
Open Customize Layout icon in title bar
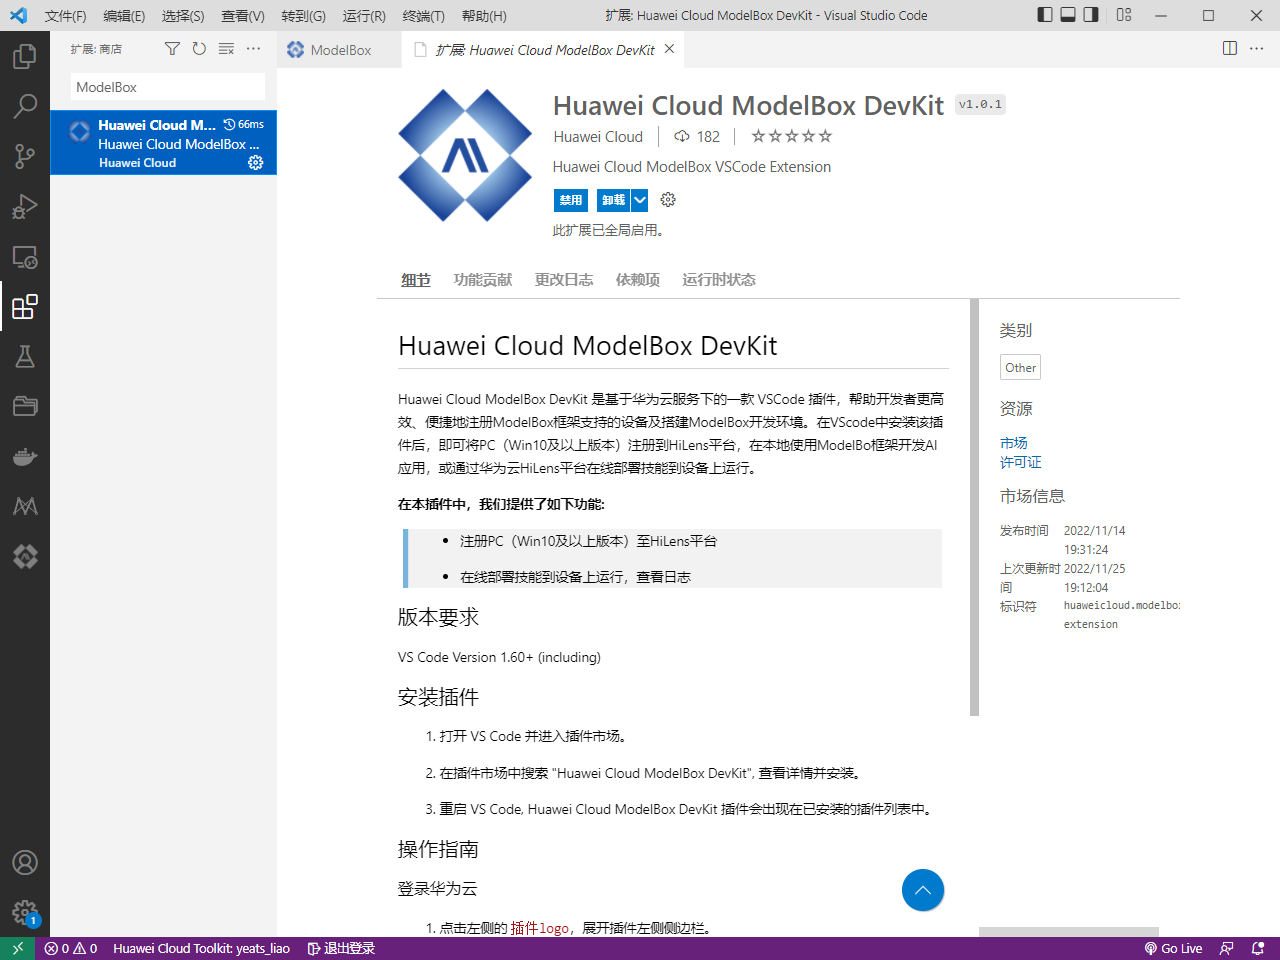[1124, 15]
